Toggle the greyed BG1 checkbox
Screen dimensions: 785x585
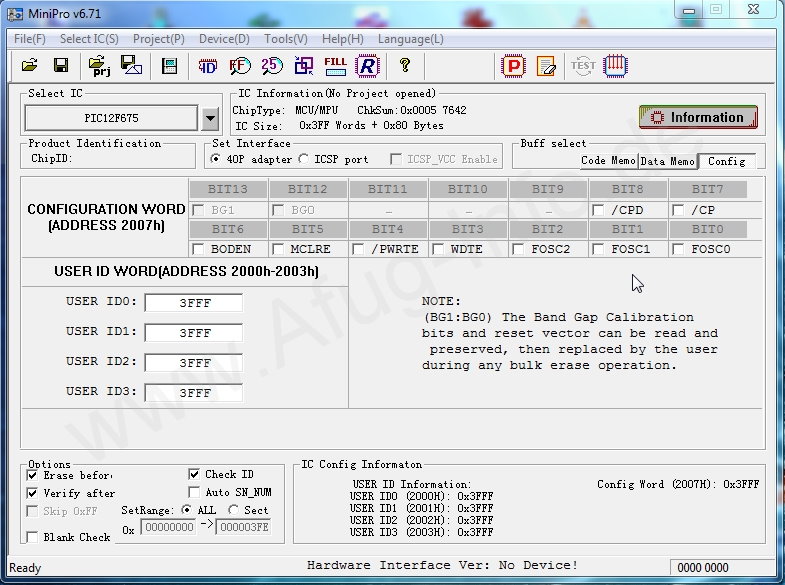(198, 210)
